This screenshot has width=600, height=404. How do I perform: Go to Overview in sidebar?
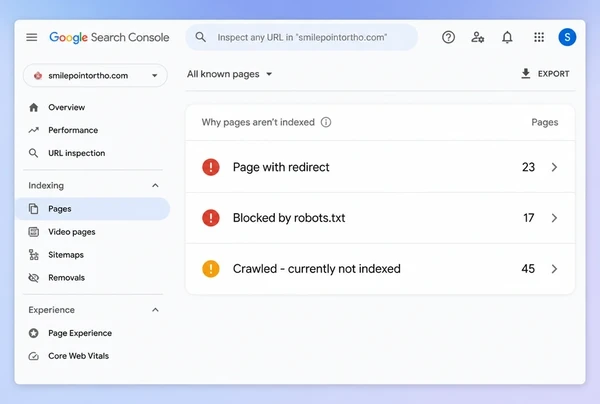coord(67,108)
